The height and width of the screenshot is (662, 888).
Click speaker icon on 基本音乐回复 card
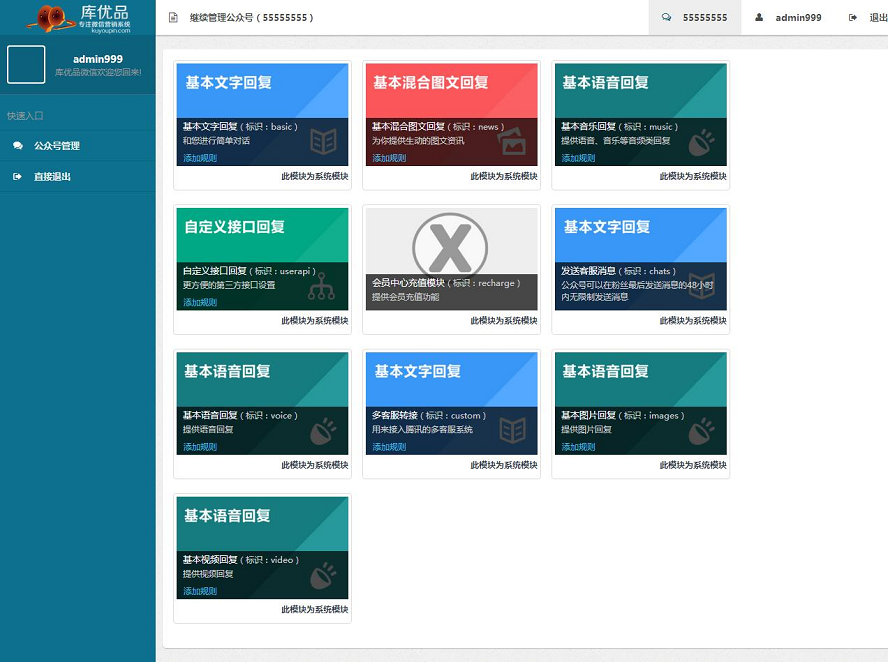702,141
